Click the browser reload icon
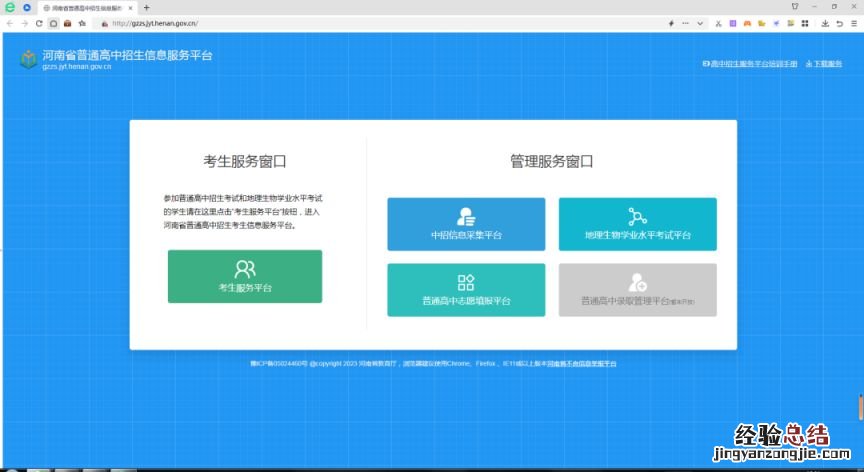The height and width of the screenshot is (472, 864). (39, 23)
